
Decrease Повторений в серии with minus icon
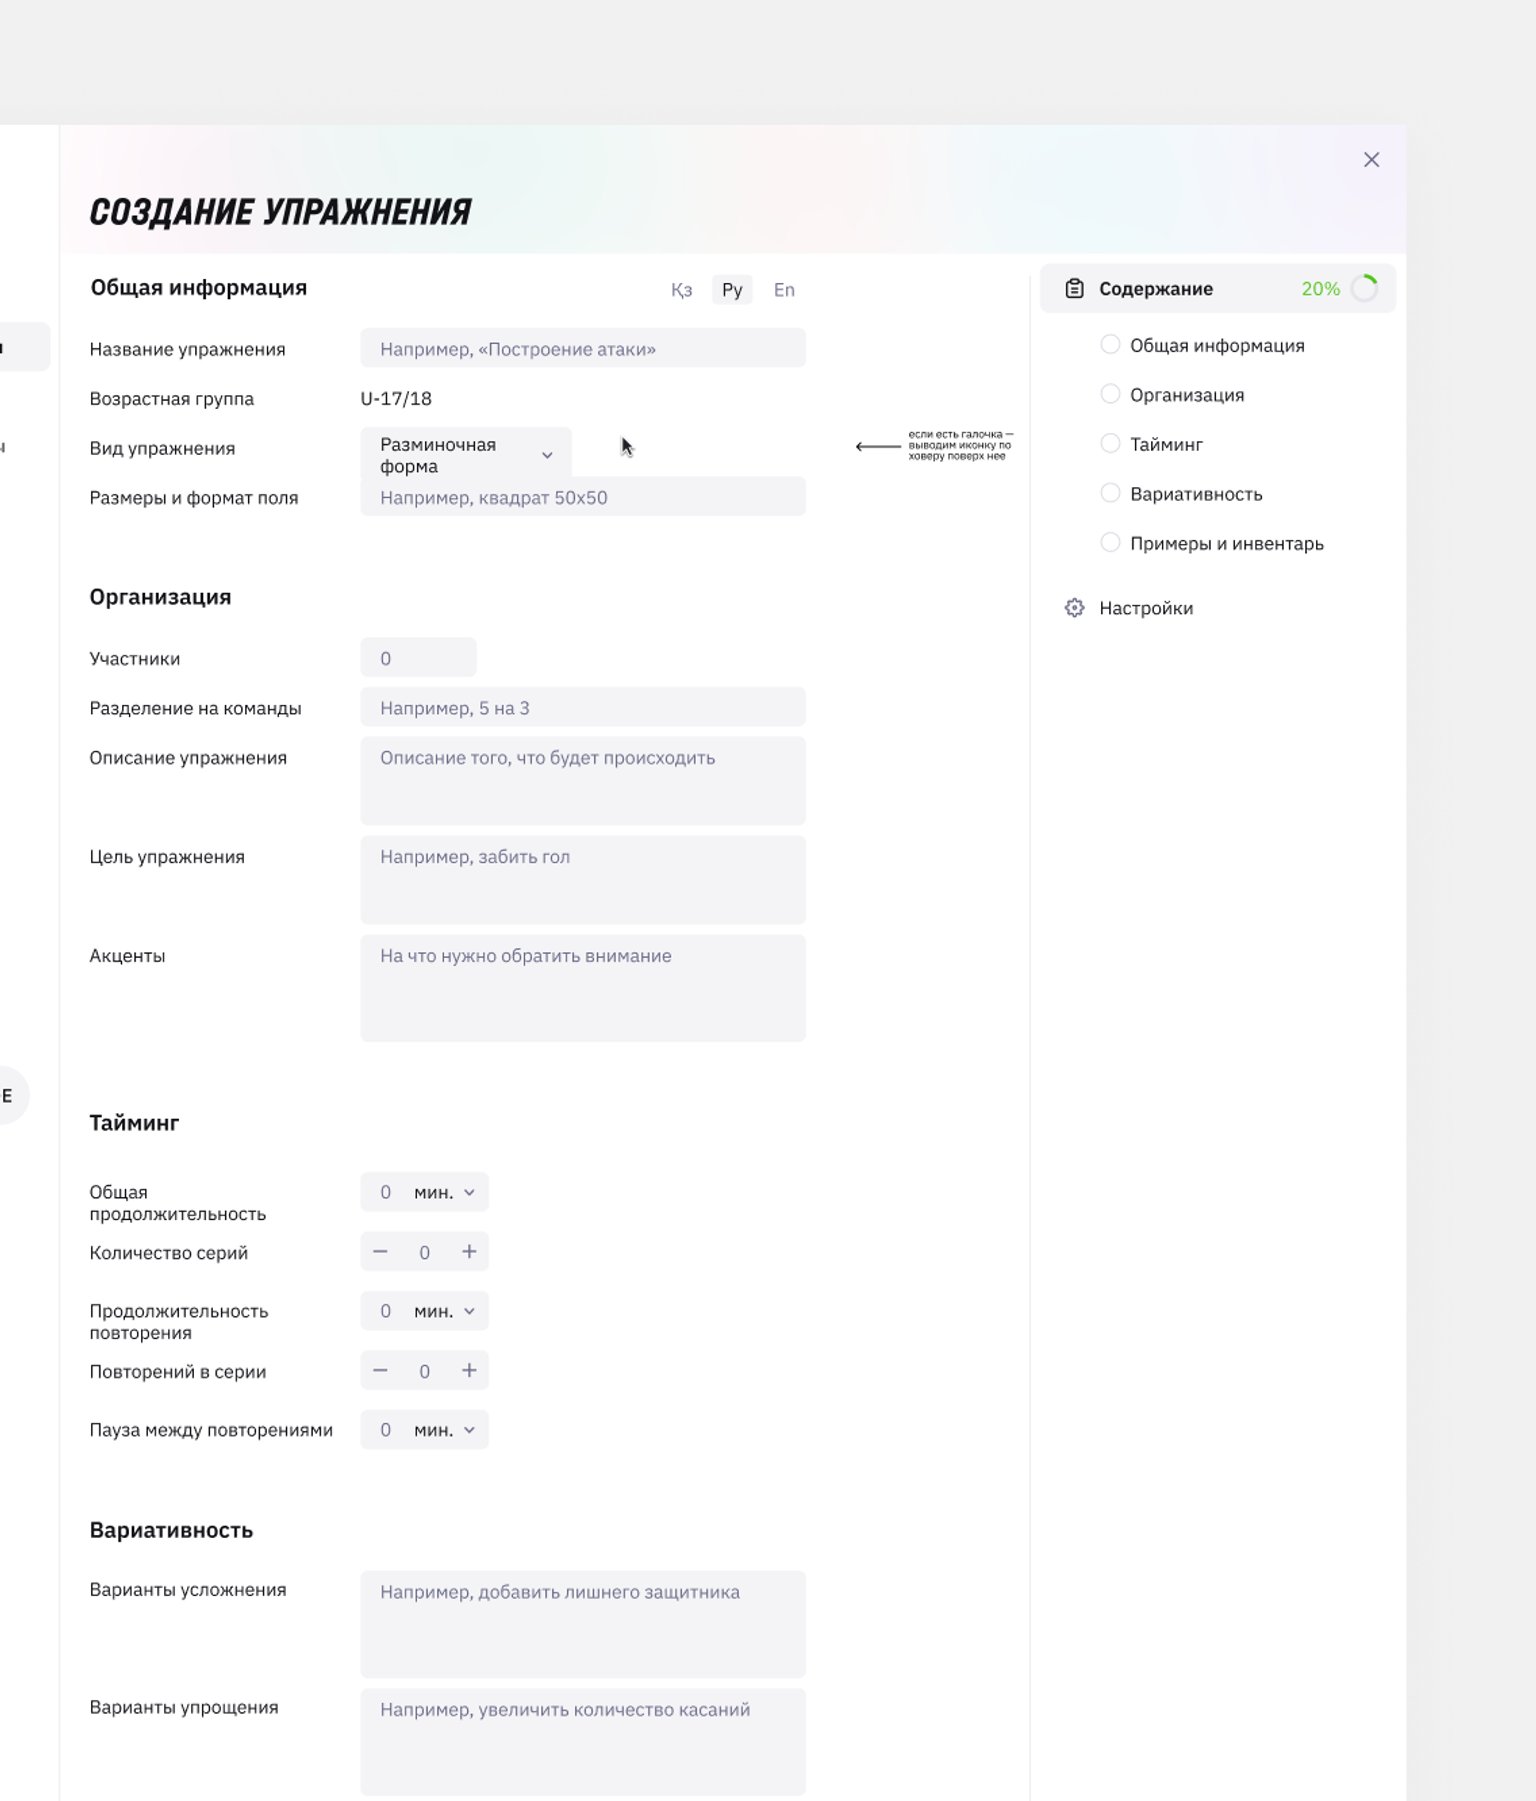pyautogui.click(x=380, y=1371)
